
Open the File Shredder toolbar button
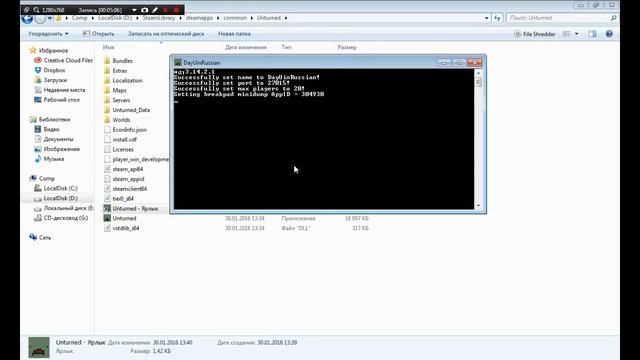[535, 34]
